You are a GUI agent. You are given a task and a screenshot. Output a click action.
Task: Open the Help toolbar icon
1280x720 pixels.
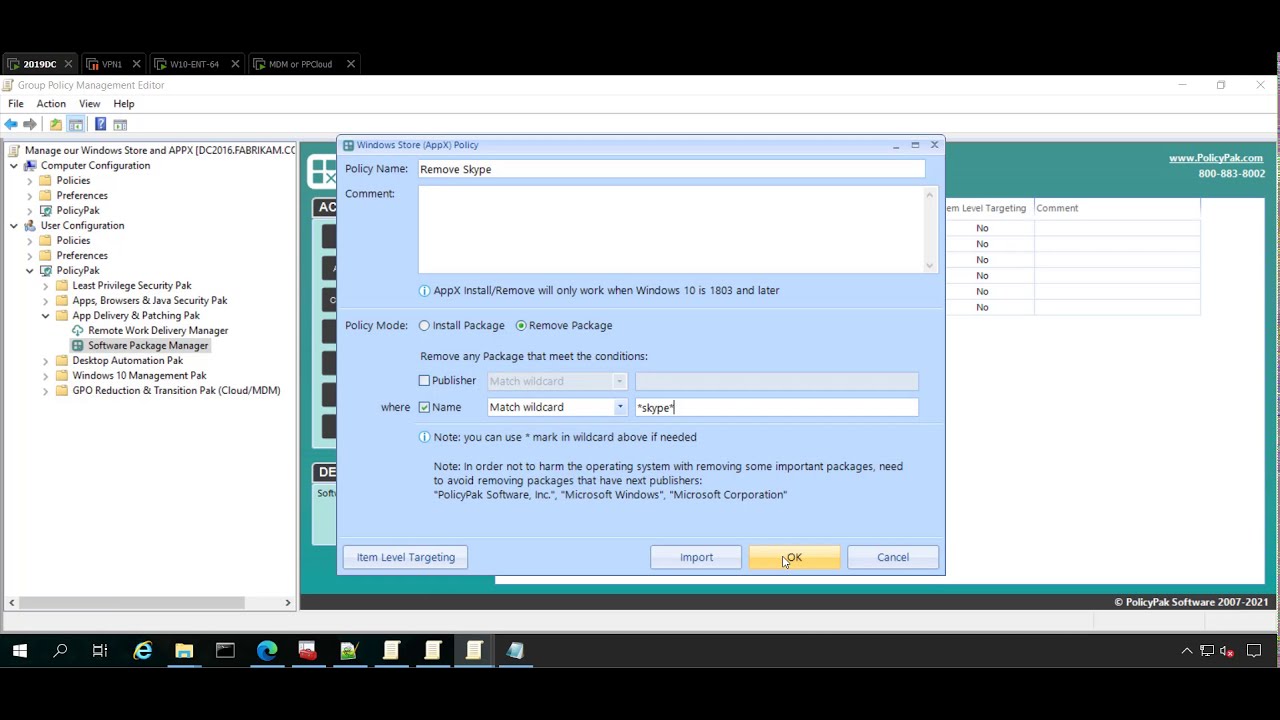coord(100,124)
